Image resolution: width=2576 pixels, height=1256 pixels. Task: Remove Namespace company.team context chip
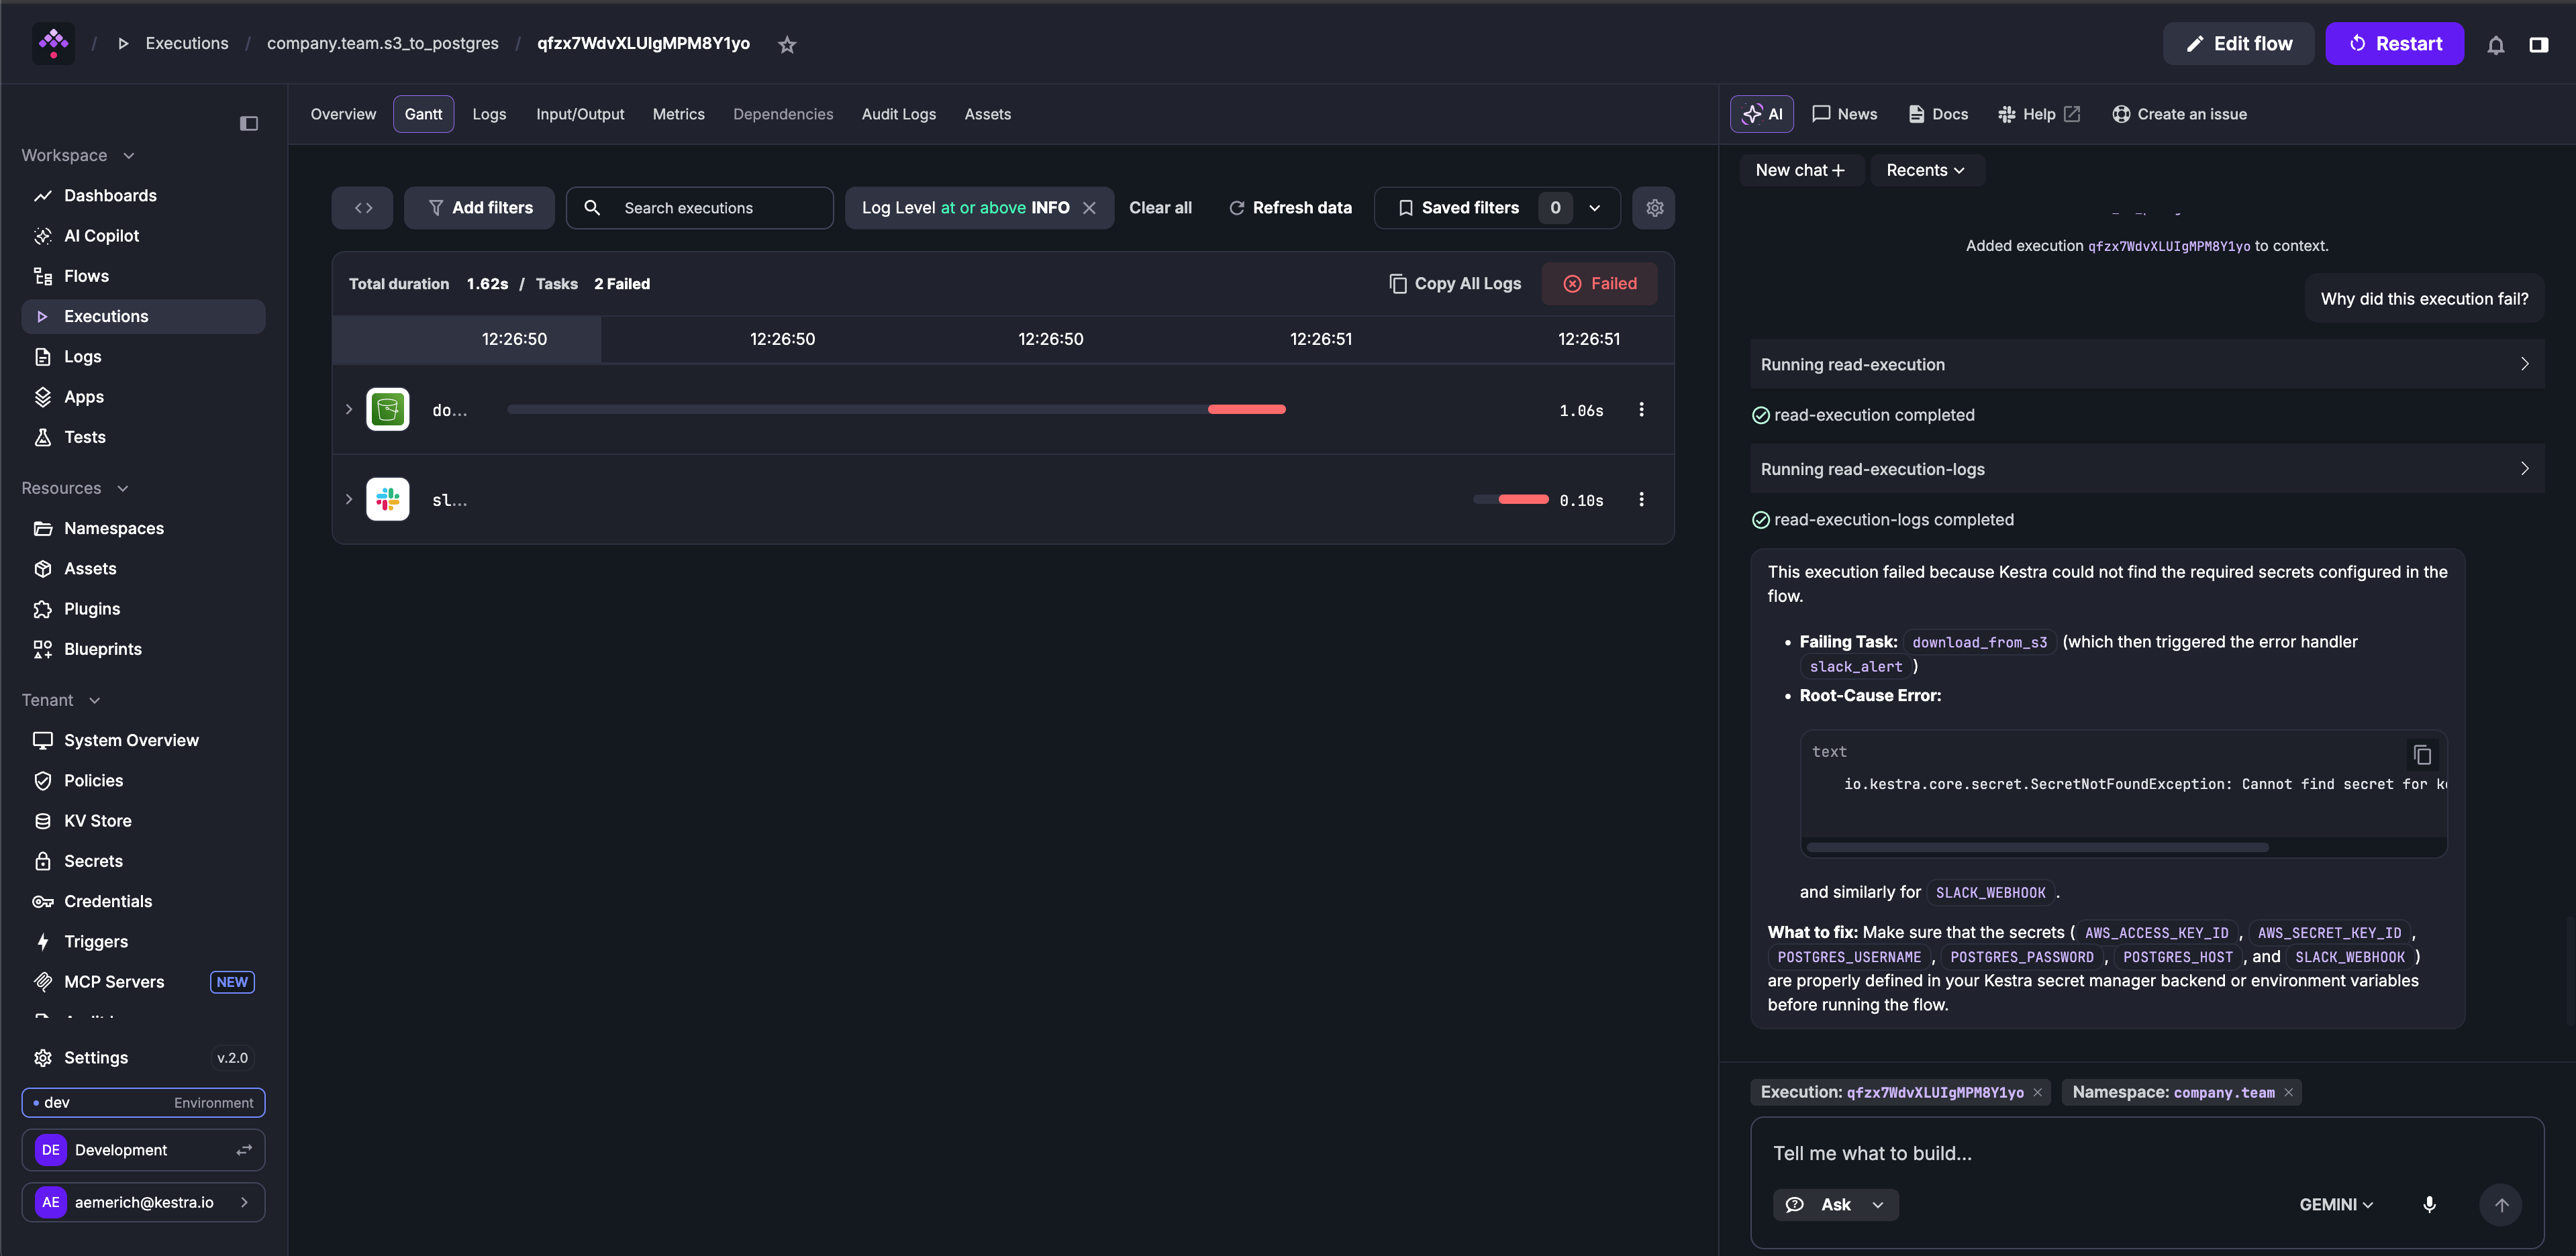pyautogui.click(x=2288, y=1092)
